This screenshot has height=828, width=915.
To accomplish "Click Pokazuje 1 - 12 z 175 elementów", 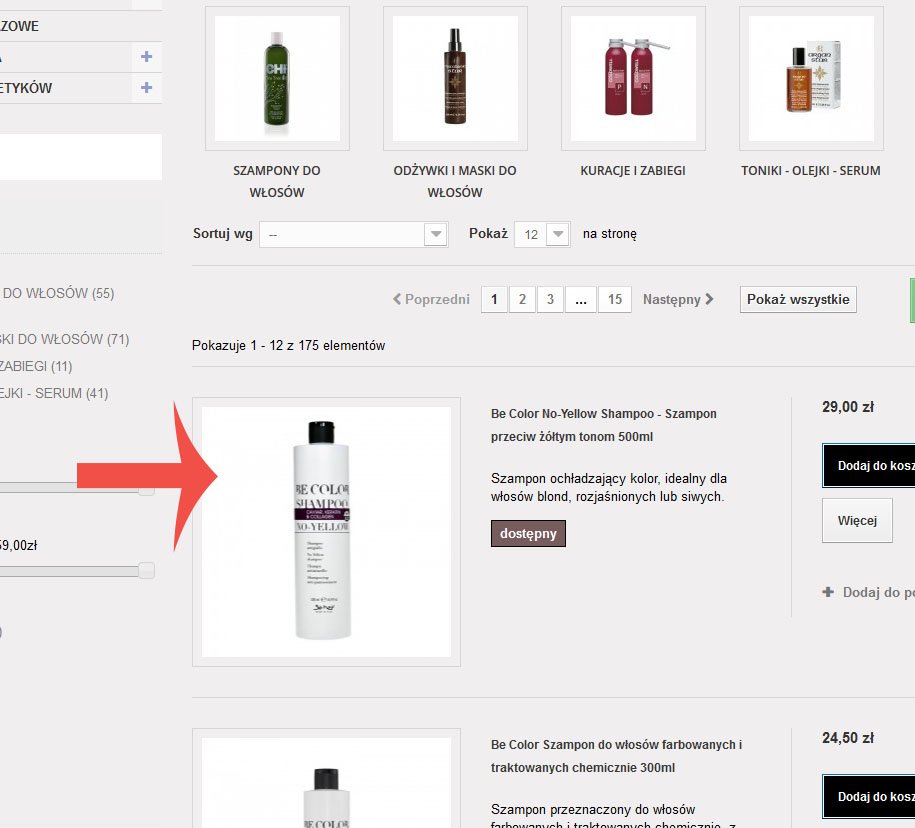I will tap(288, 345).
